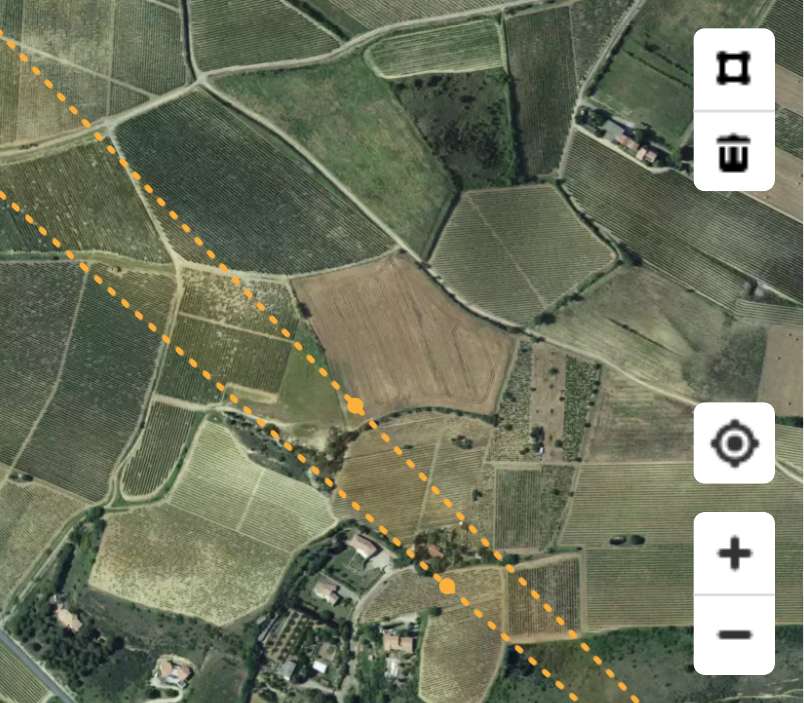Zoom in with the plus button

(734, 553)
